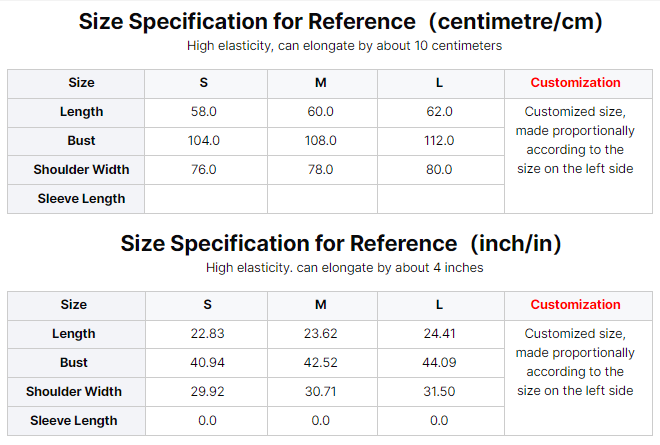Click the inch size specification title

tap(340, 244)
